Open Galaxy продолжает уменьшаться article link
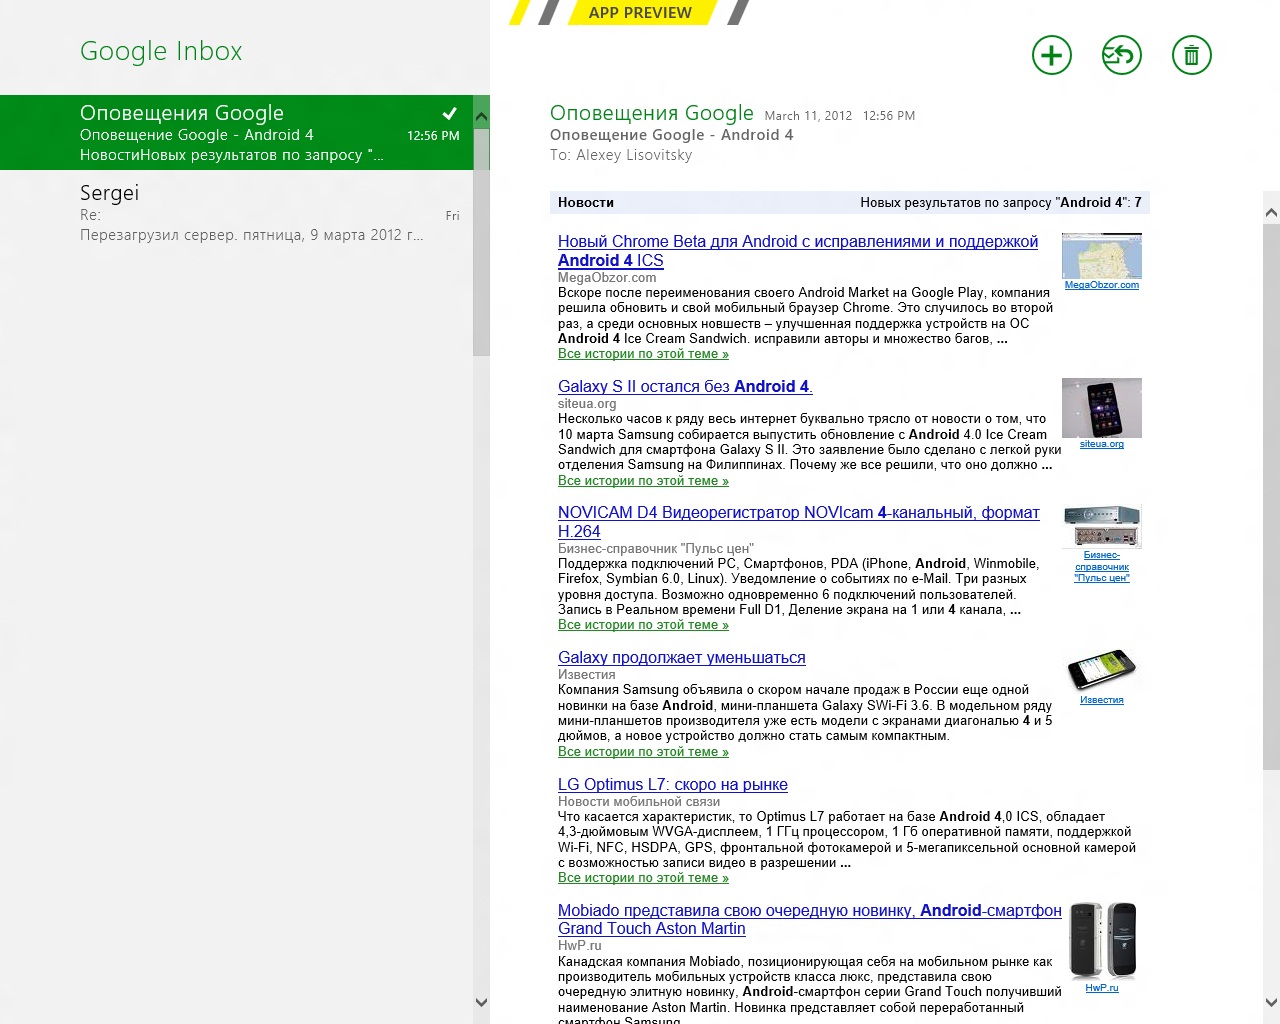The image size is (1280, 1024). [x=681, y=657]
